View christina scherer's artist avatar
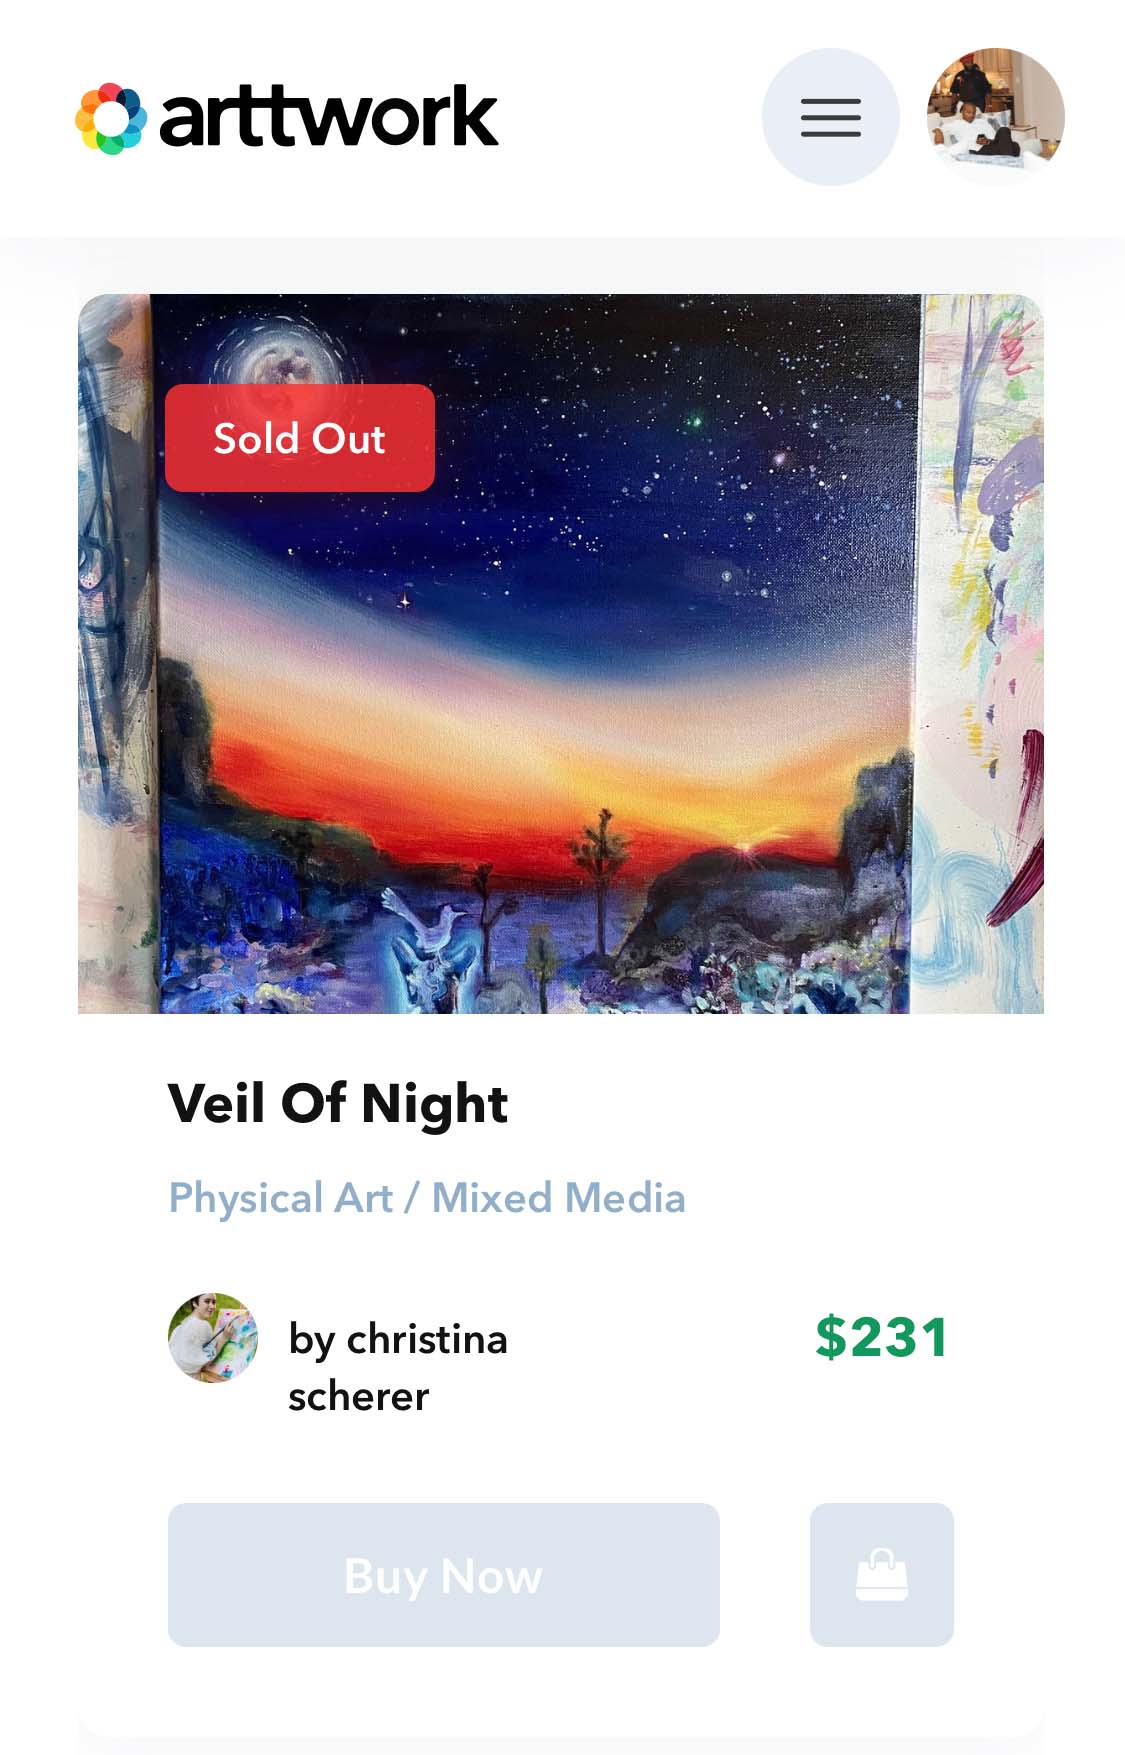1125x1755 pixels. pos(213,1338)
